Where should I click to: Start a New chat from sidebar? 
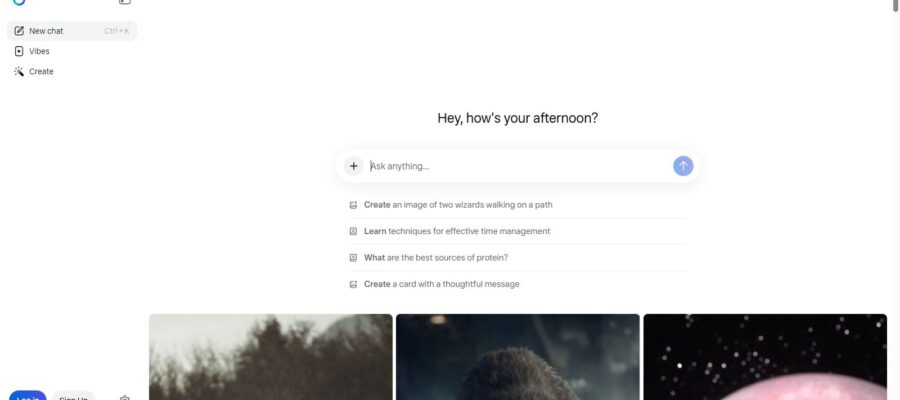click(72, 31)
